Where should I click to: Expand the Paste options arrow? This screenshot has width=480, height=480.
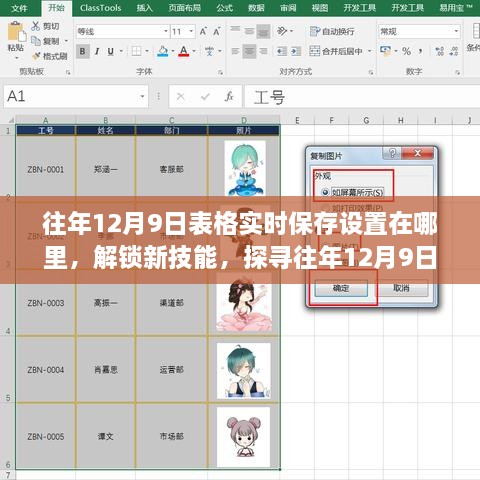(16, 58)
